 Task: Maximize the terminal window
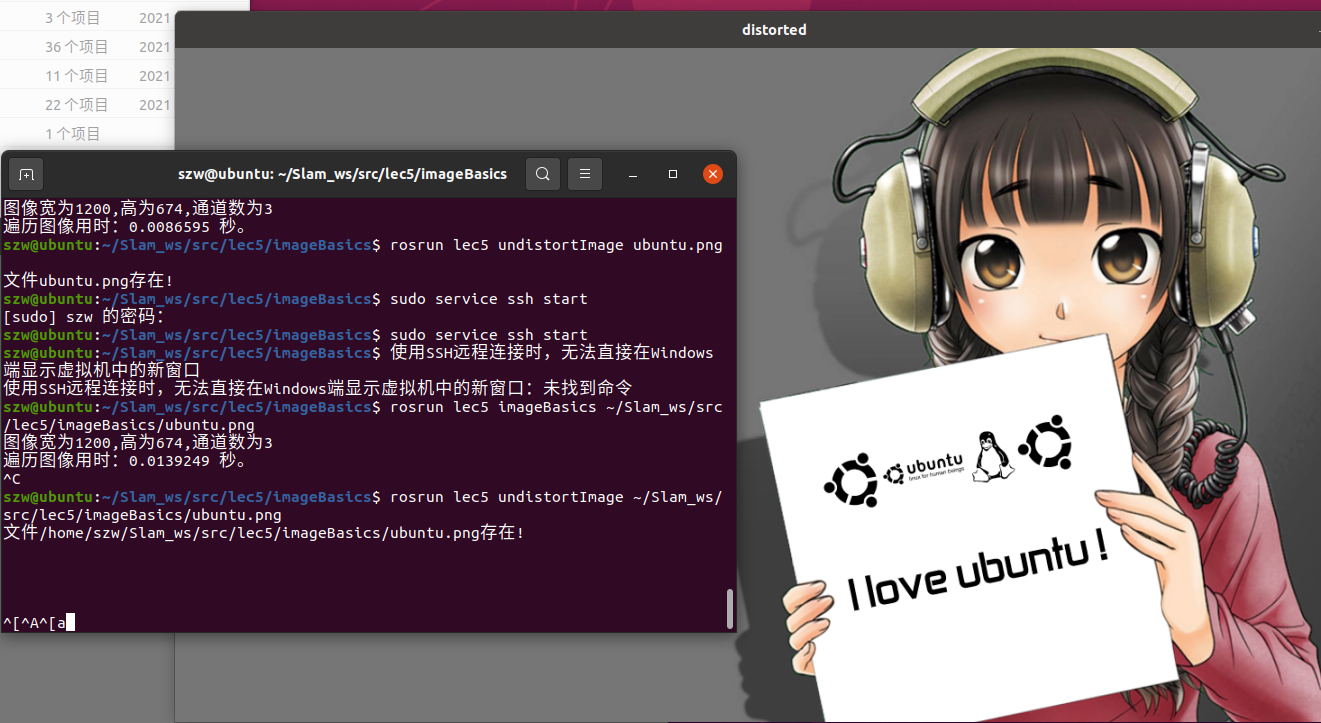[673, 174]
